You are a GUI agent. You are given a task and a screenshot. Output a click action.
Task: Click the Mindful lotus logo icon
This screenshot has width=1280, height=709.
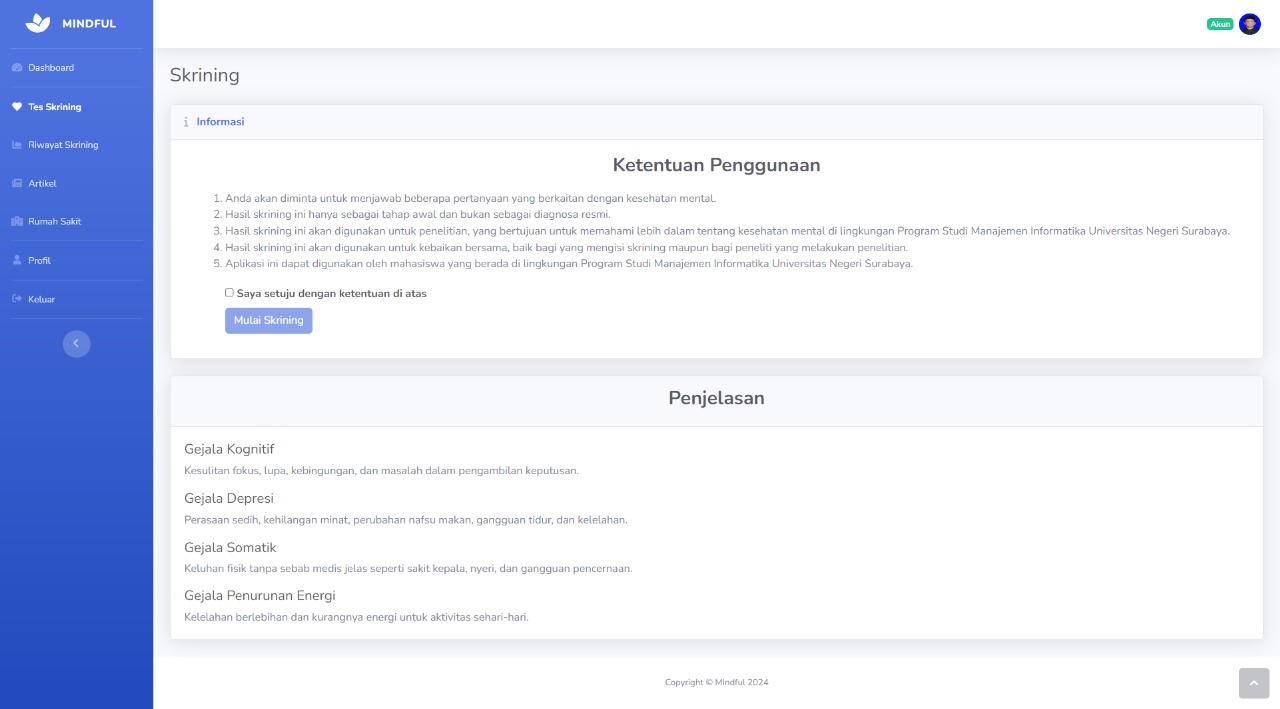pyautogui.click(x=37, y=23)
